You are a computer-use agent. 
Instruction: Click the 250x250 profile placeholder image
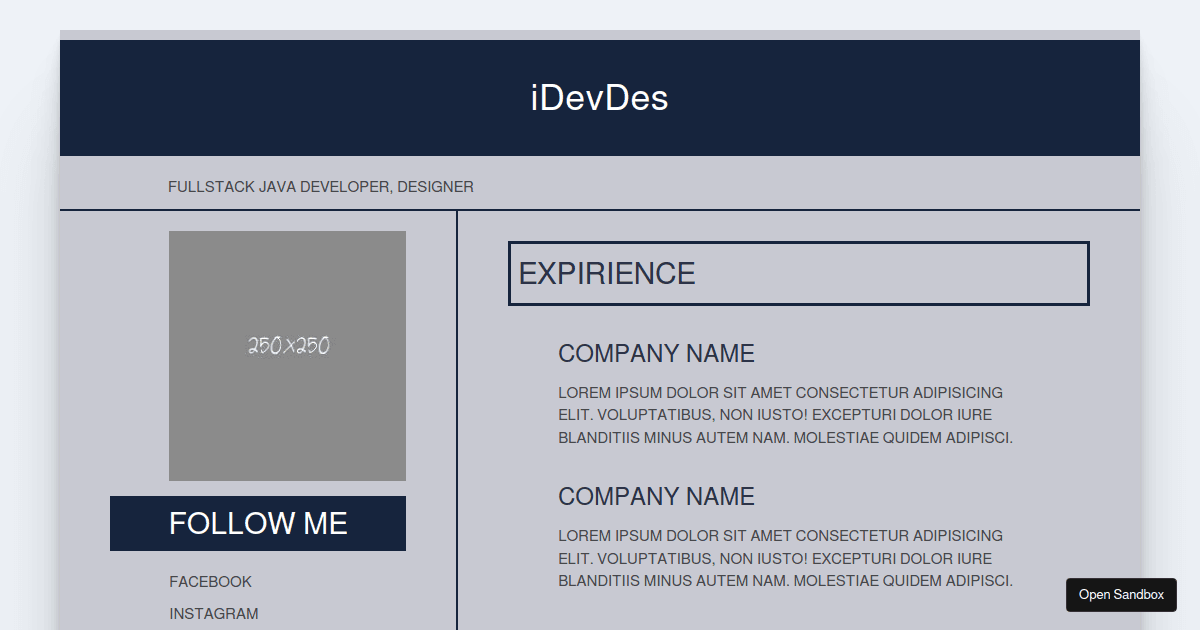click(x=287, y=356)
